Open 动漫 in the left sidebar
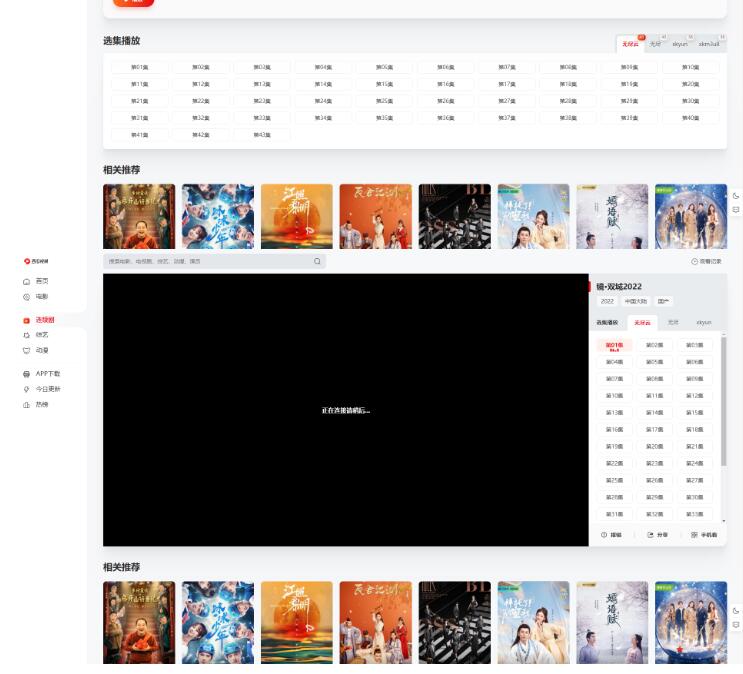 pos(42,350)
